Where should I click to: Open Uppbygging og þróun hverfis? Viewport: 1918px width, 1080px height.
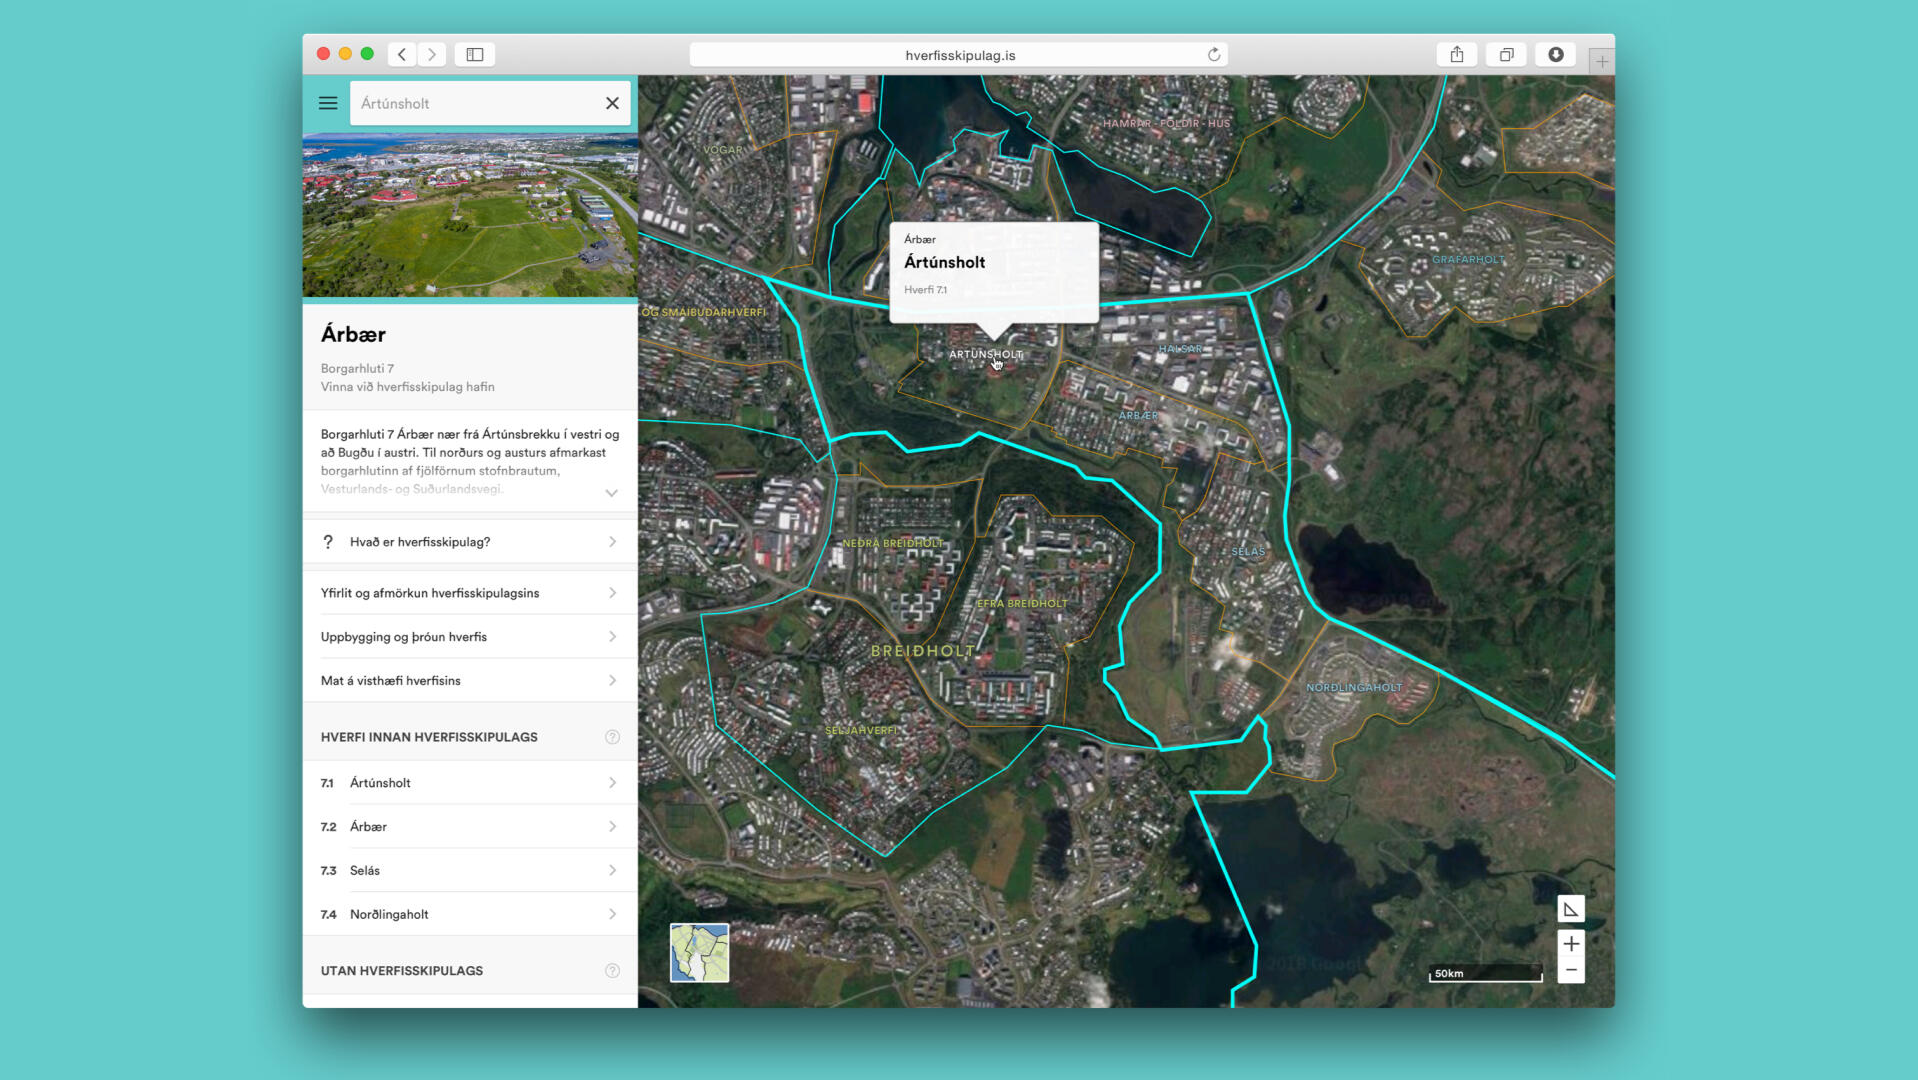pos(469,637)
